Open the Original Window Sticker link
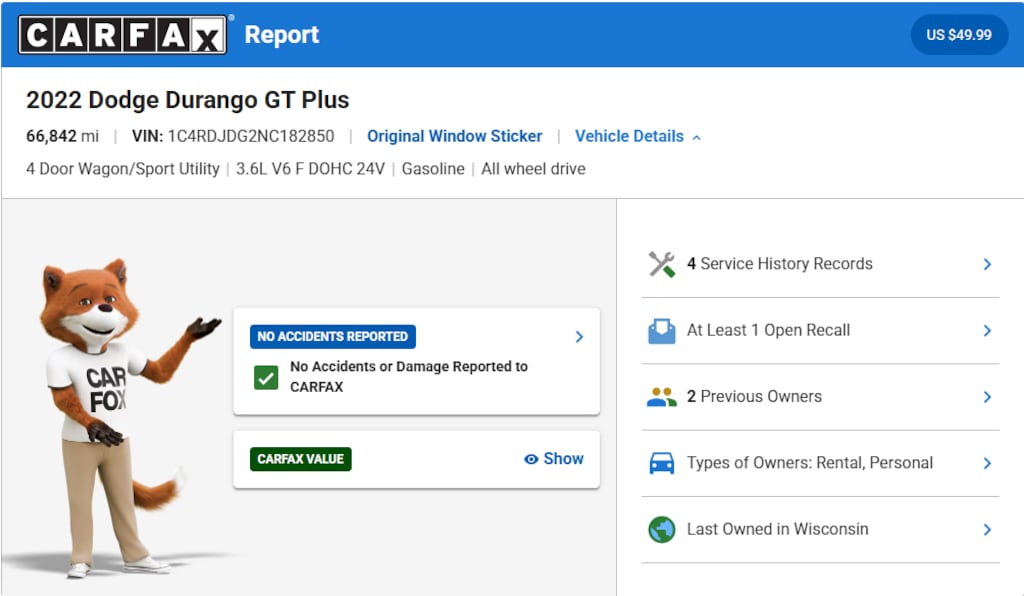This screenshot has width=1024, height=596. click(455, 136)
